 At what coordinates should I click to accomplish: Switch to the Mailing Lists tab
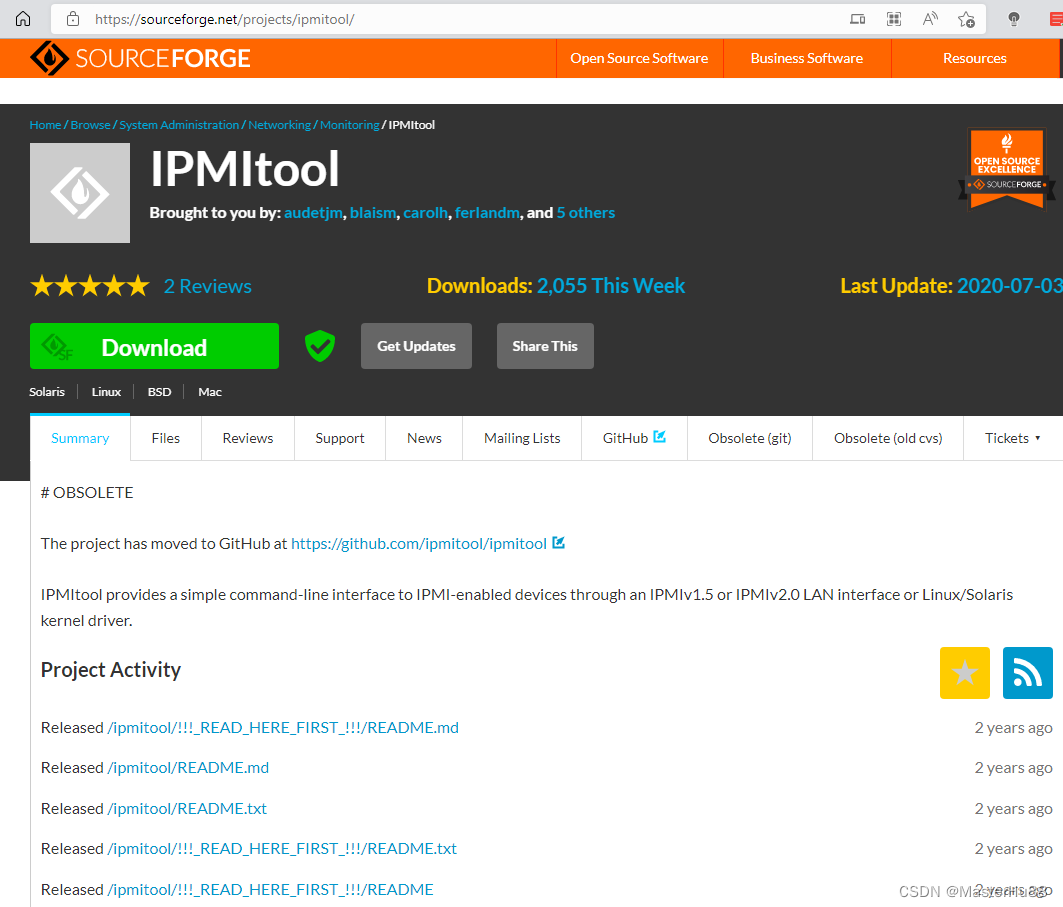(522, 439)
